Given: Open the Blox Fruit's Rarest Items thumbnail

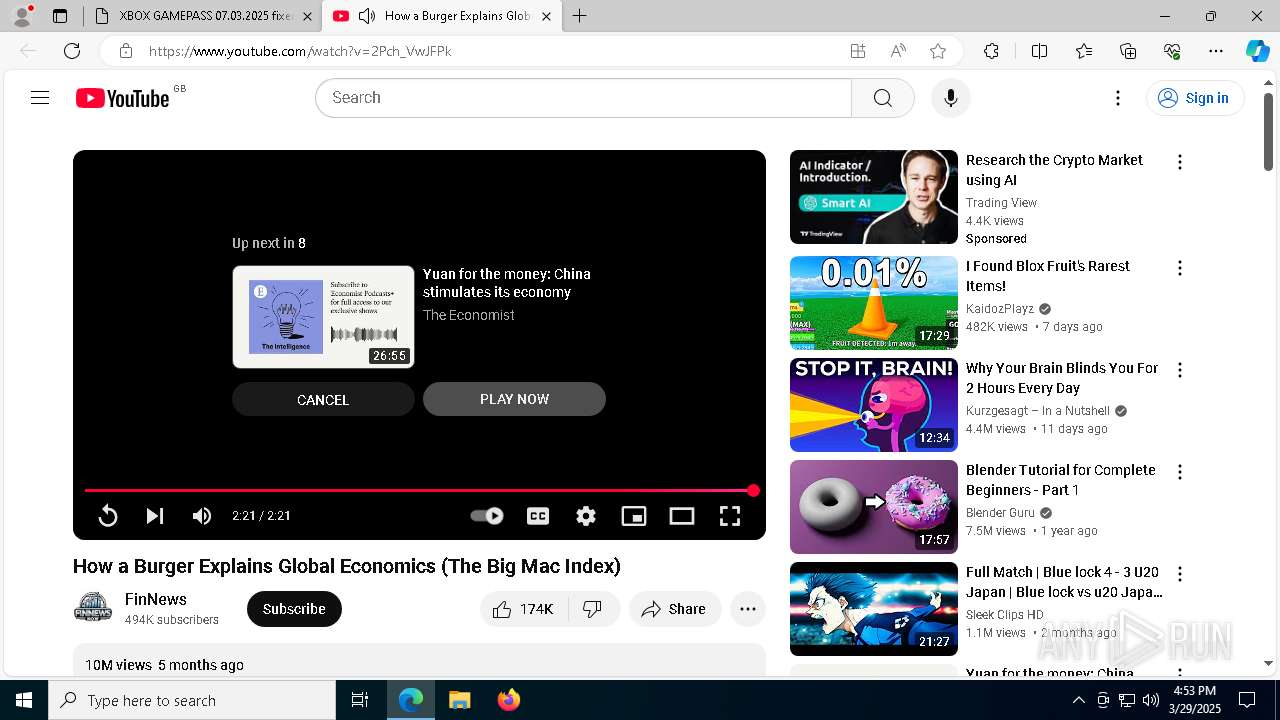Looking at the screenshot, I should 874,303.
